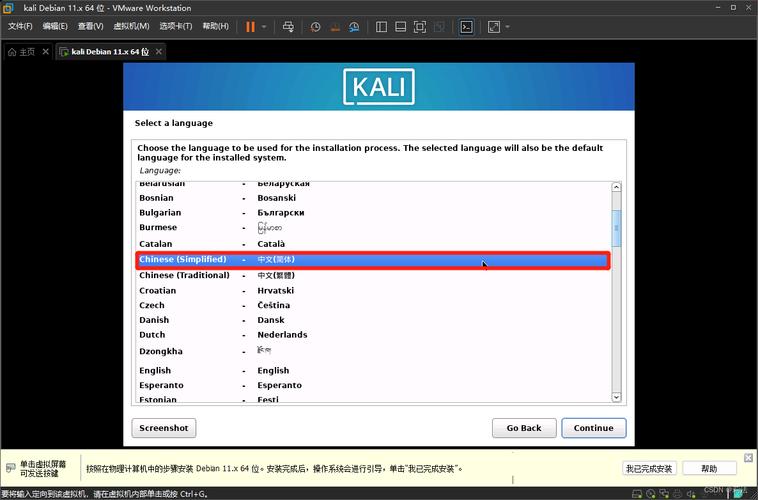Open the snapshot manager

(x=354, y=27)
